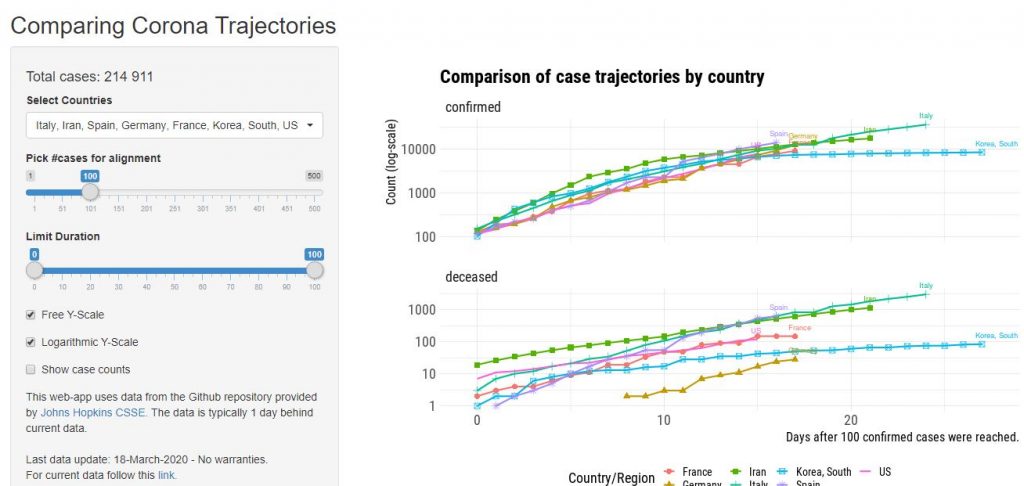1024x486 pixels.
Task: Click the selected countries list field
Action: 160,126
